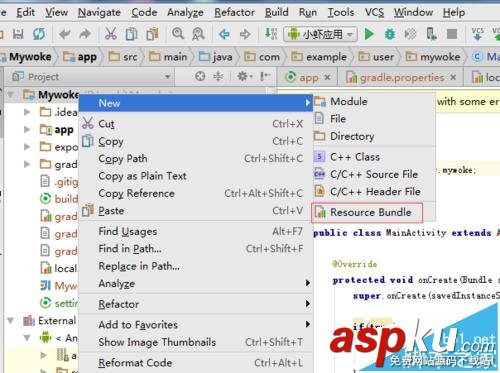Viewport: 500px width, 373px height.
Task: Click Copy Path menu entry
Action: pyautogui.click(x=195, y=158)
